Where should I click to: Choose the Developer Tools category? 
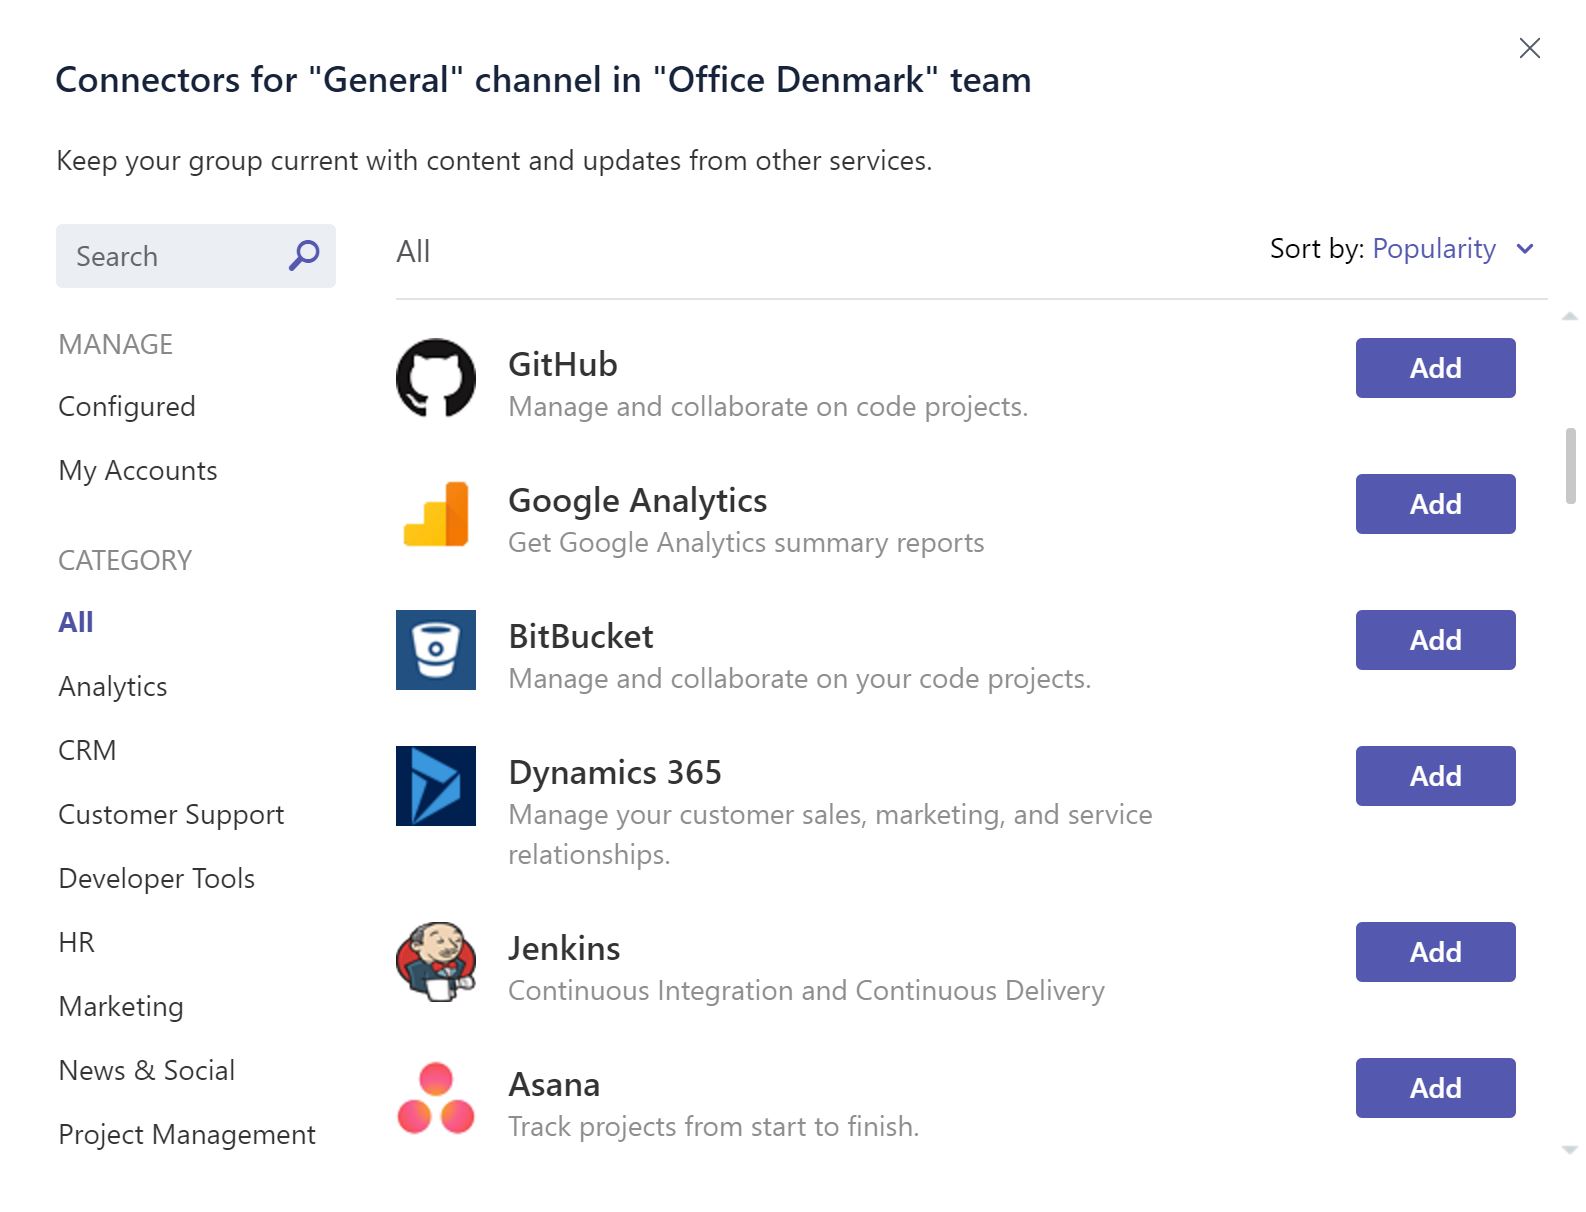click(157, 879)
